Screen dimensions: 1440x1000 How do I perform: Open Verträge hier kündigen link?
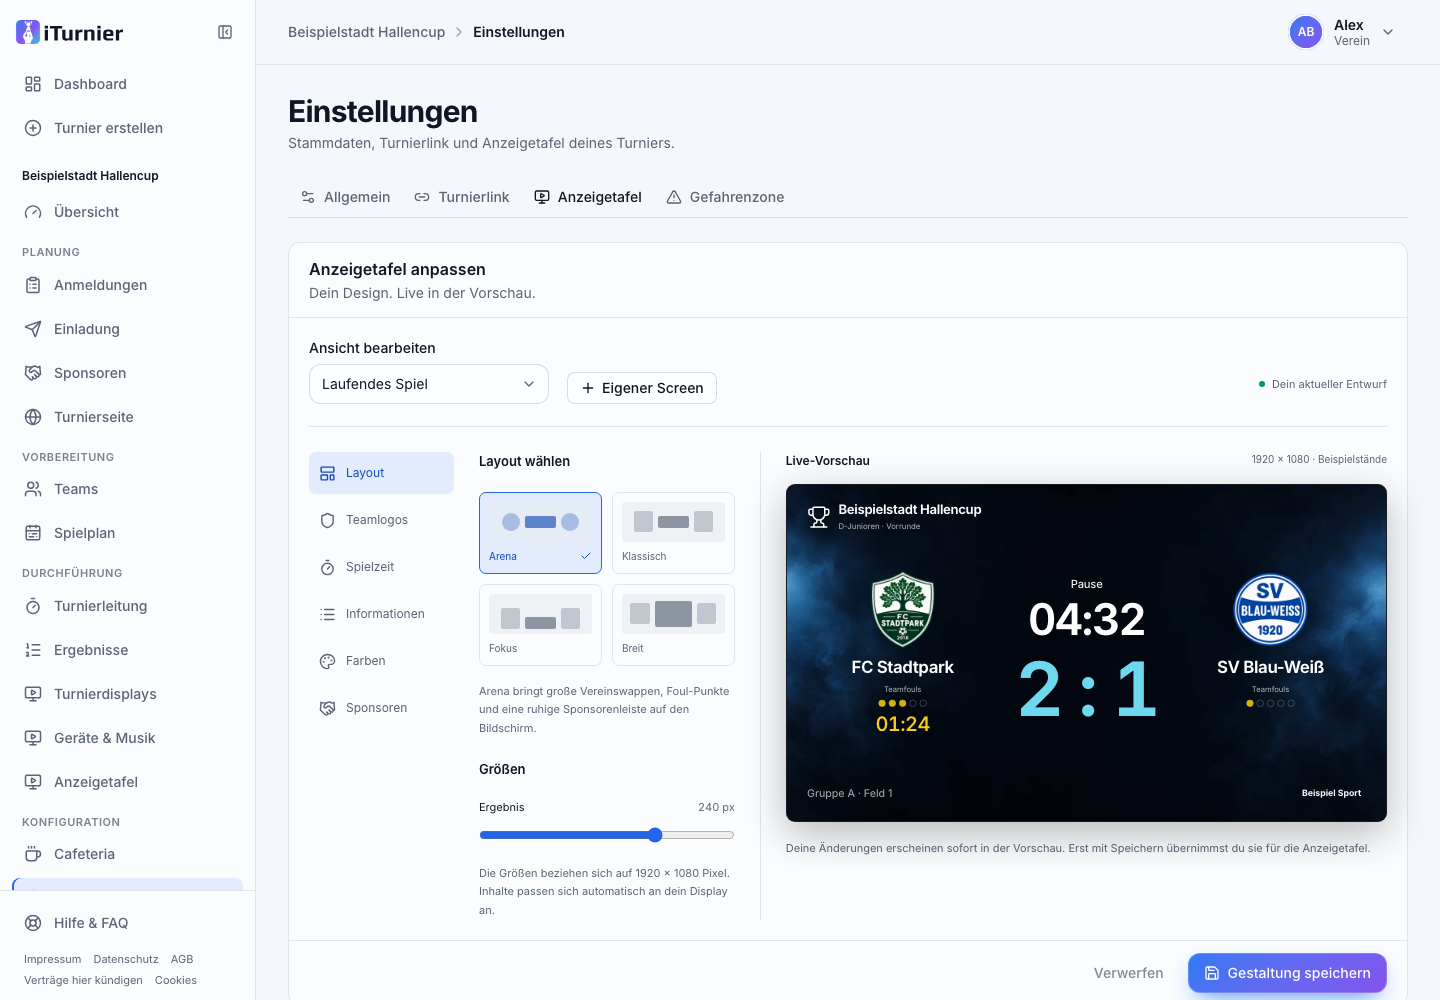pos(84,980)
